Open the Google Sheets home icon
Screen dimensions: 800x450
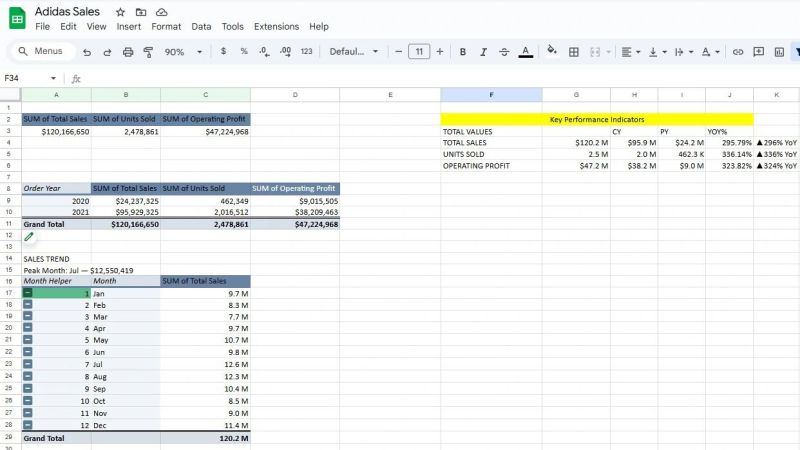click(17, 18)
